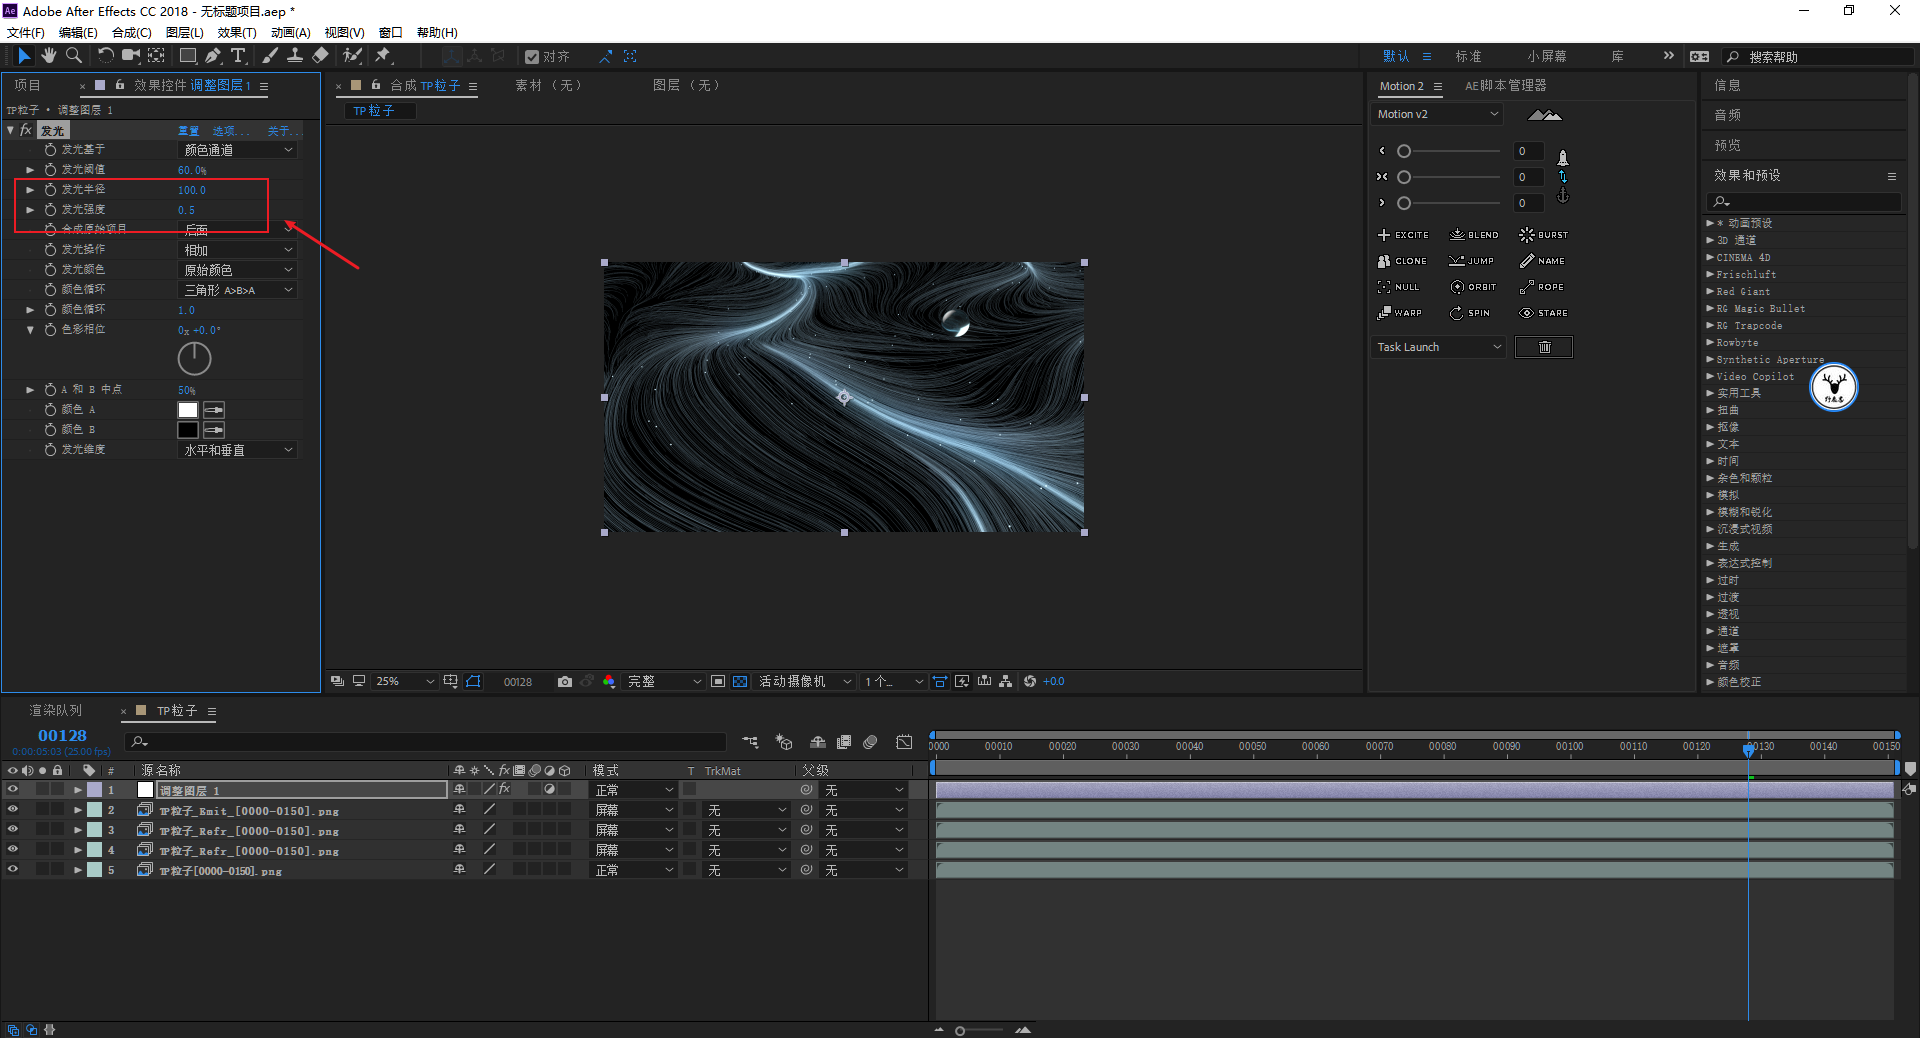Toggle the 发光 fx effect switch

(x=26, y=130)
